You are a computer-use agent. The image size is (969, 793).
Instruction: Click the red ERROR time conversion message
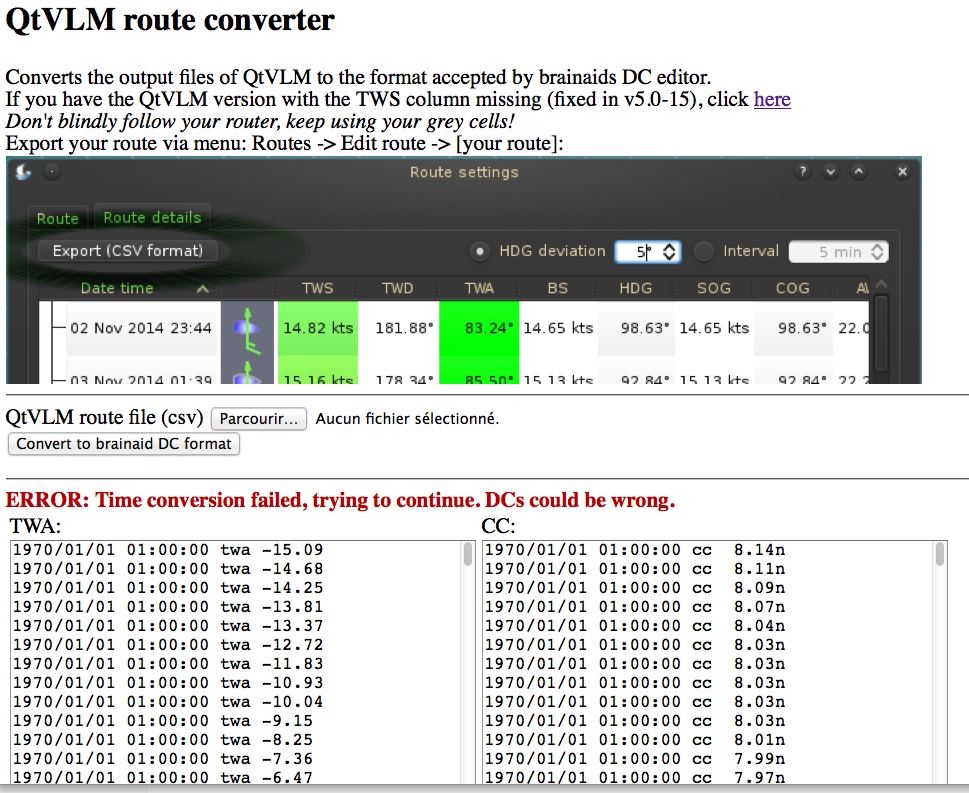tap(340, 500)
